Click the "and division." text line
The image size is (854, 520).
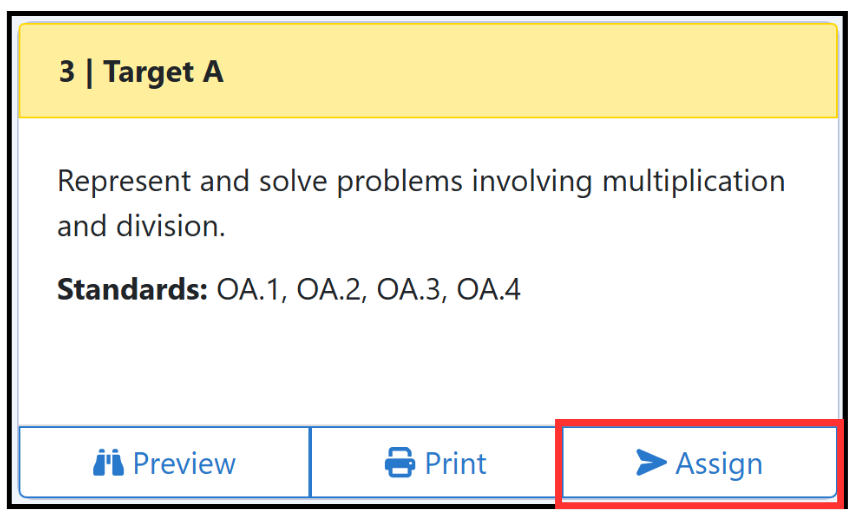tap(141, 226)
